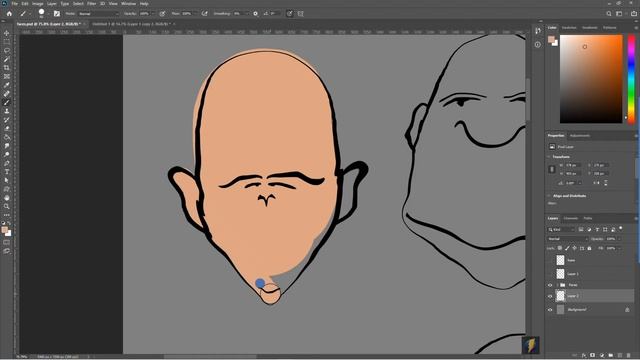Open the layer filter Kind dropdown
Image resolution: width=640 pixels, height=360 pixels.
coord(561,229)
